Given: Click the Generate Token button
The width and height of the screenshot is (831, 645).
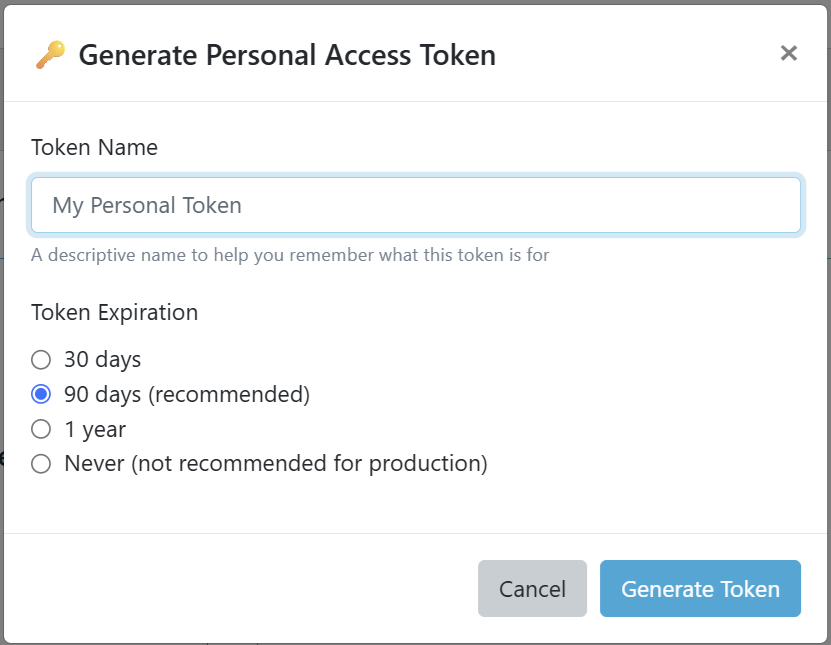Looking at the screenshot, I should [x=700, y=589].
